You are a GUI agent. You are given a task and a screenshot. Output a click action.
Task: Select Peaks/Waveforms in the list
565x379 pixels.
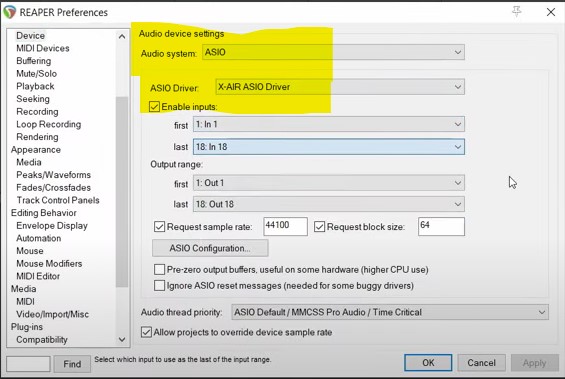pos(53,175)
